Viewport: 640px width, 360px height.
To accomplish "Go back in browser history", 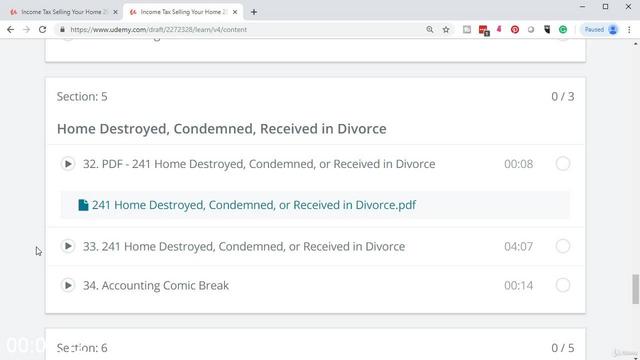I will (x=11, y=29).
